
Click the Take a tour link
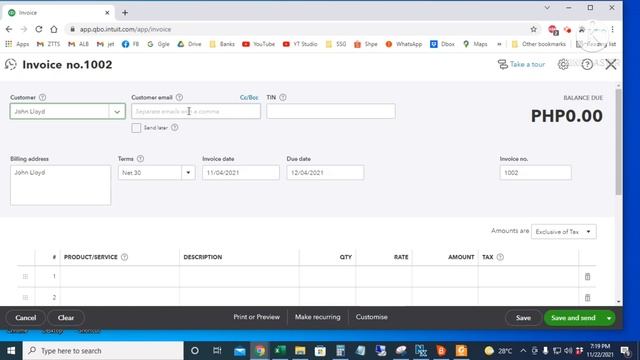(x=521, y=64)
